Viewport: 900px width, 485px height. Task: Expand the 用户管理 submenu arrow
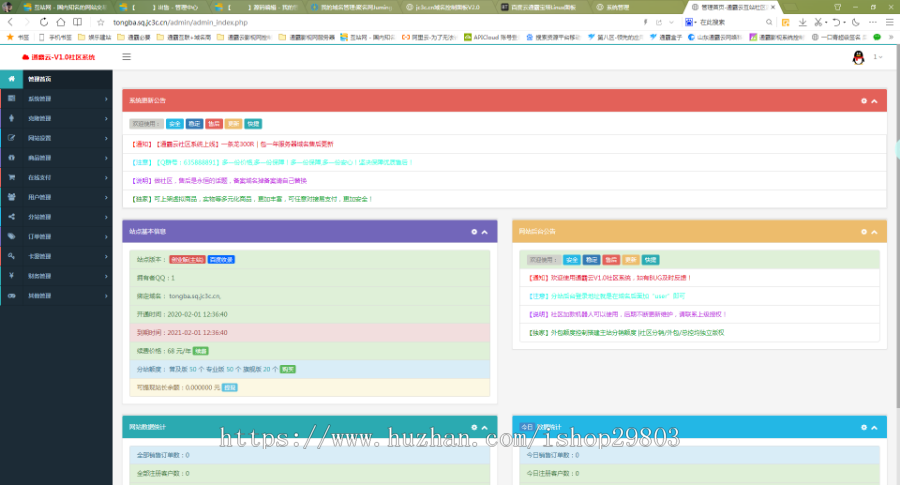coord(106,197)
